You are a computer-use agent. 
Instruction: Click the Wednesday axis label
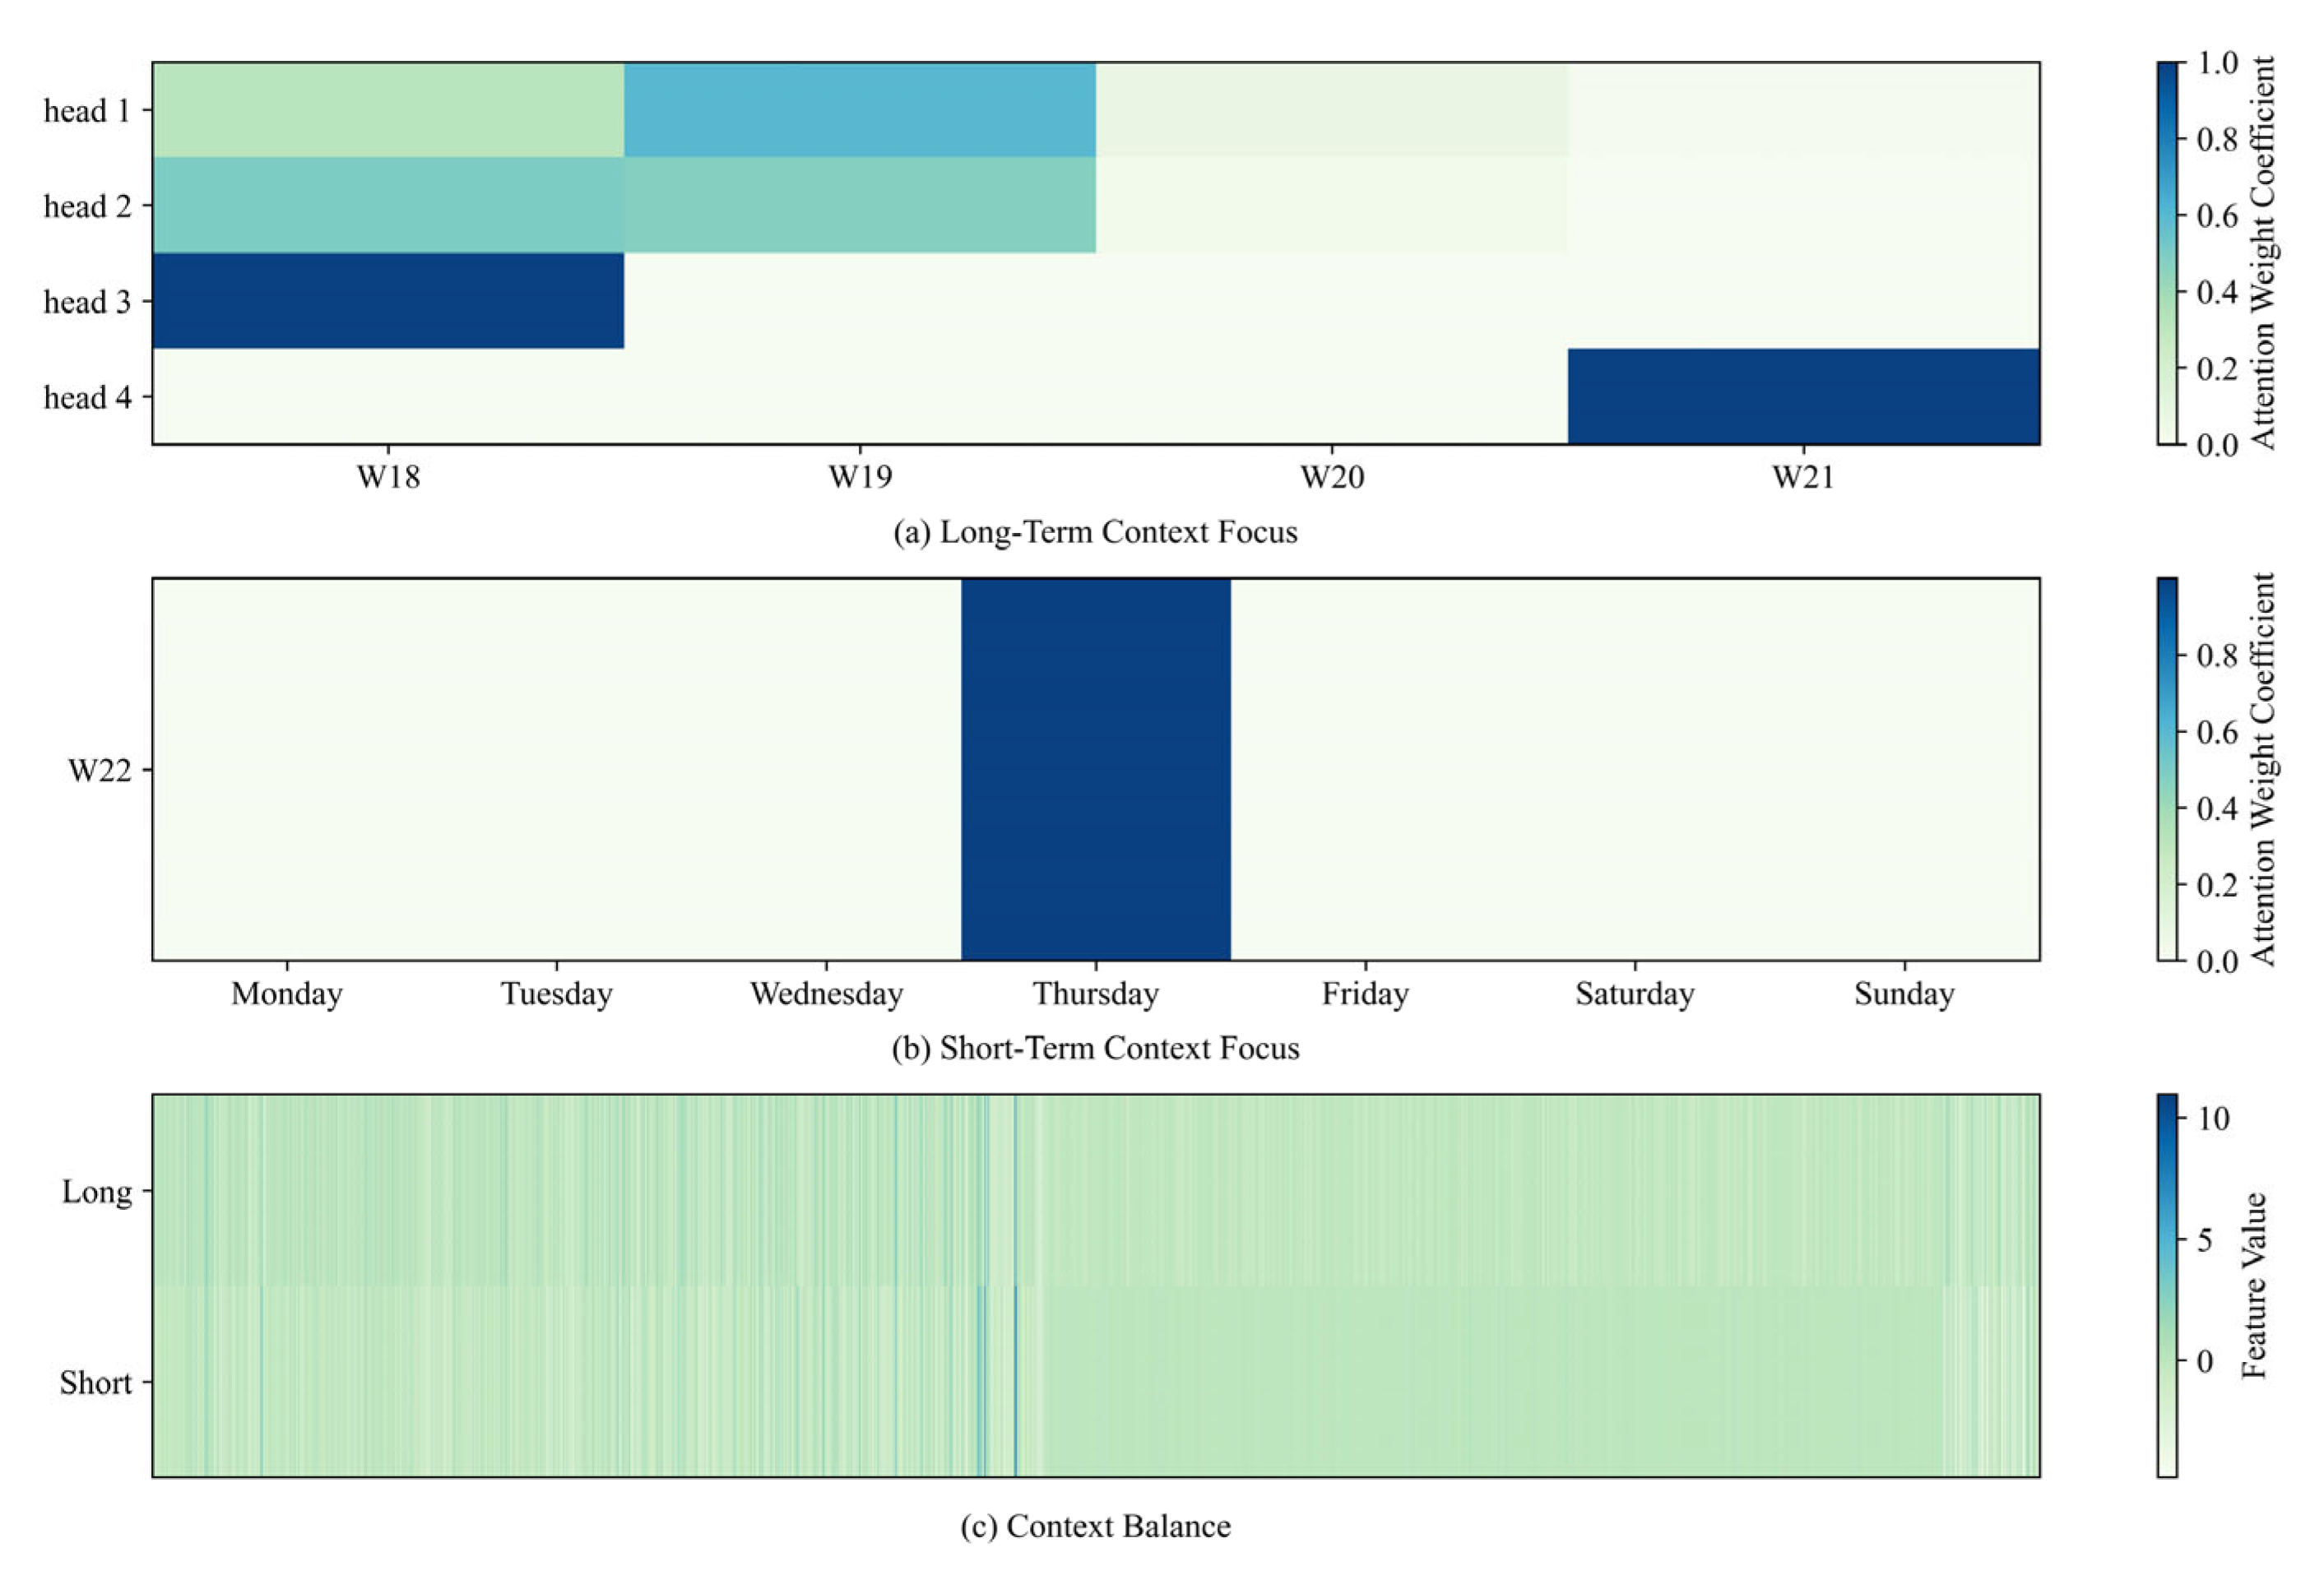(826, 994)
